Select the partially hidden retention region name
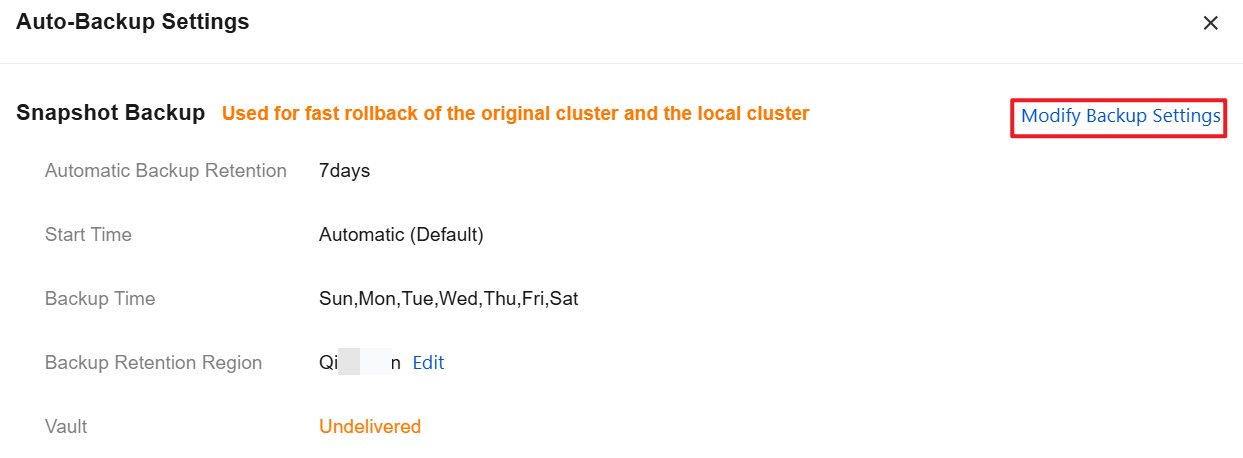The image size is (1243, 458). click(x=359, y=363)
